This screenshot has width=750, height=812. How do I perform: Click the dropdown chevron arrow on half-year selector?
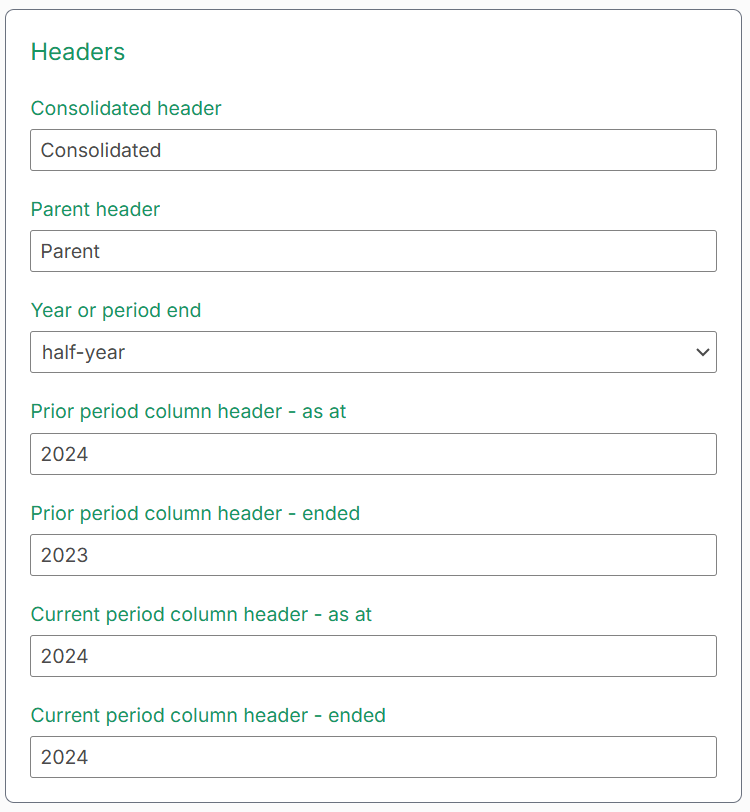tap(703, 352)
